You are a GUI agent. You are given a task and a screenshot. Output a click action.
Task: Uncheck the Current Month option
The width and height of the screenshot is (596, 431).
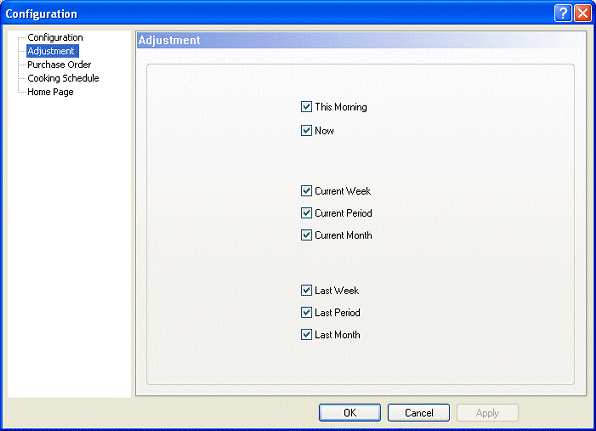tap(306, 235)
